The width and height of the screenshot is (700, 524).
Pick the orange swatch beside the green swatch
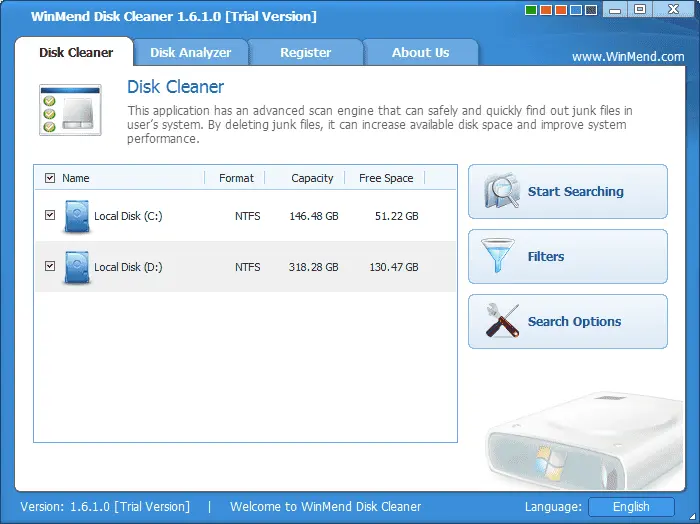tap(546, 10)
